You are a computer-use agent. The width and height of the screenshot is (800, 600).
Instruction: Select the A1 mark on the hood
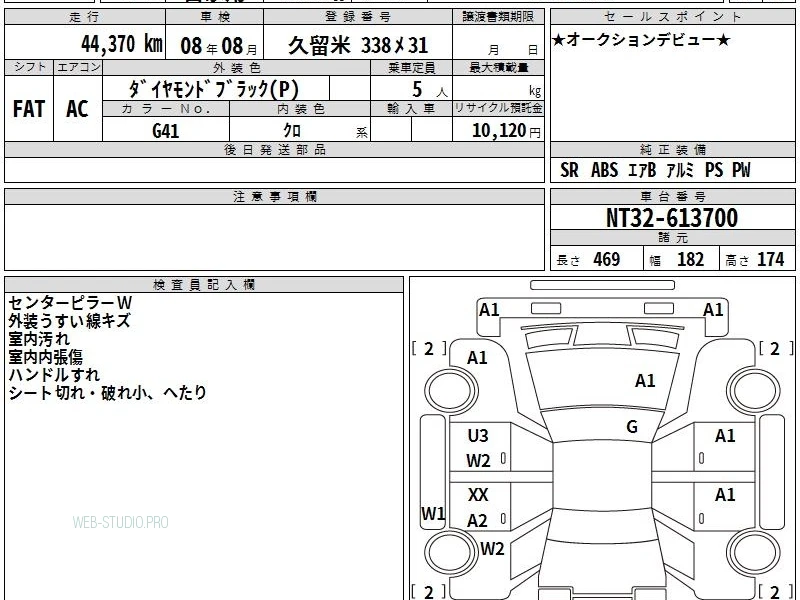pyautogui.click(x=645, y=381)
